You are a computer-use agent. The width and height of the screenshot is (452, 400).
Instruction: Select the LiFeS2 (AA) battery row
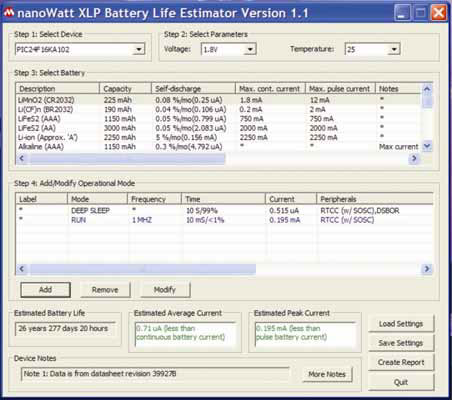pos(219,128)
